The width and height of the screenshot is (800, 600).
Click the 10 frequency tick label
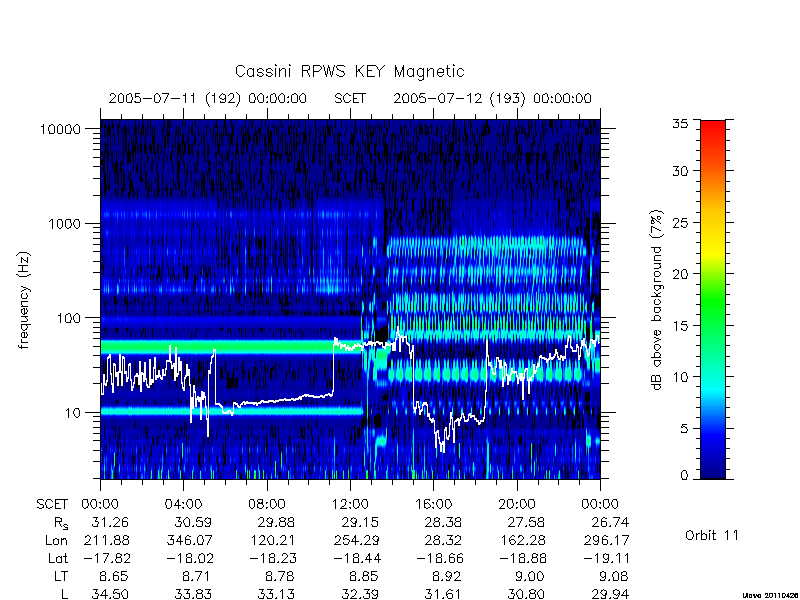tap(73, 413)
